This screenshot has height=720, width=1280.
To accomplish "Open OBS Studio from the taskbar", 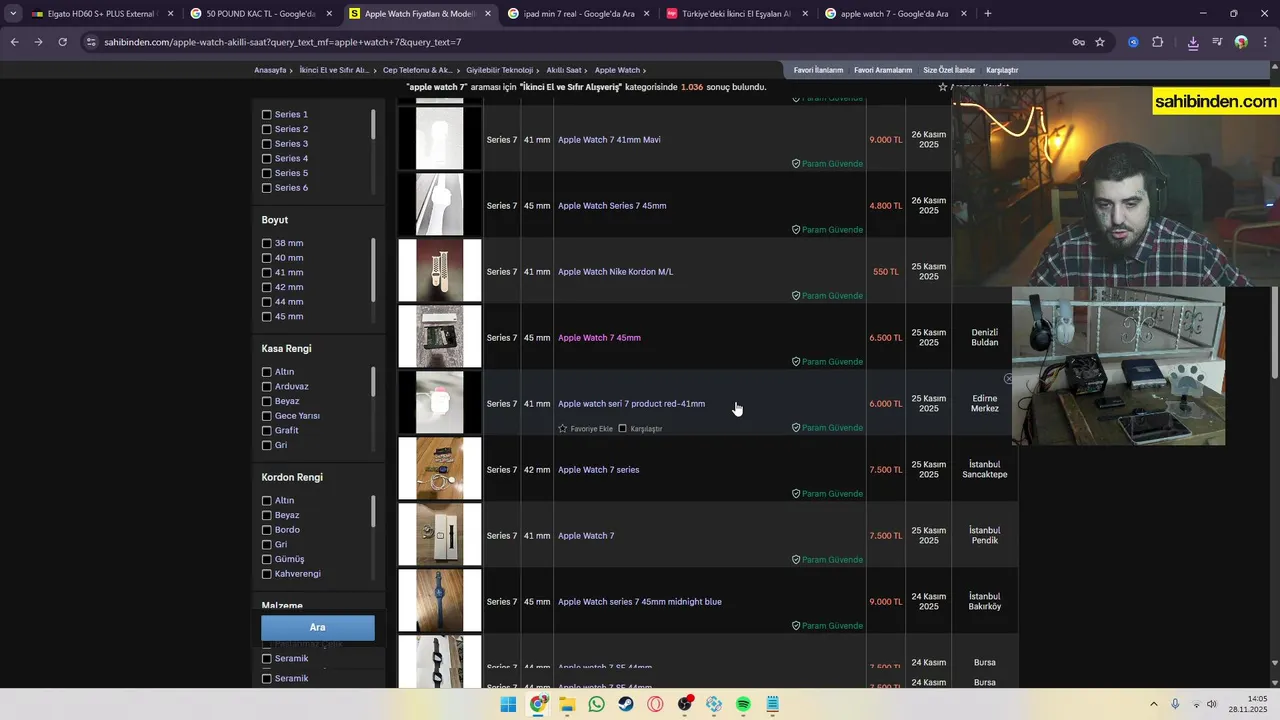I will pos(685,704).
